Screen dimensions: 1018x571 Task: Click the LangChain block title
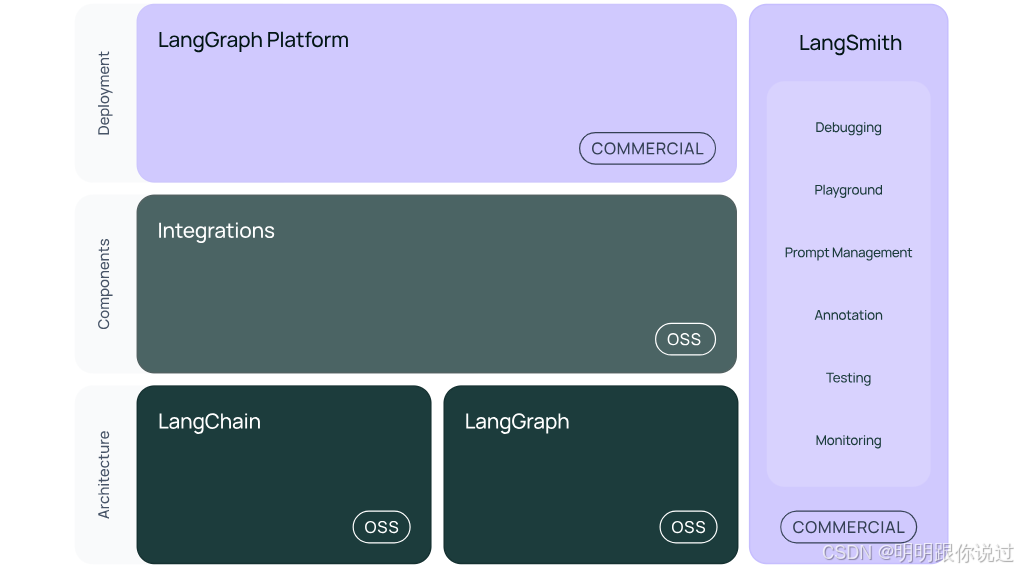(209, 422)
